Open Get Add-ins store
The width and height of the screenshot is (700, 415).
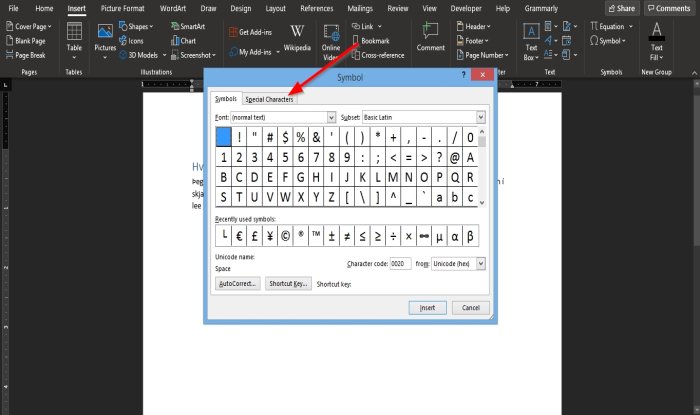[250, 32]
